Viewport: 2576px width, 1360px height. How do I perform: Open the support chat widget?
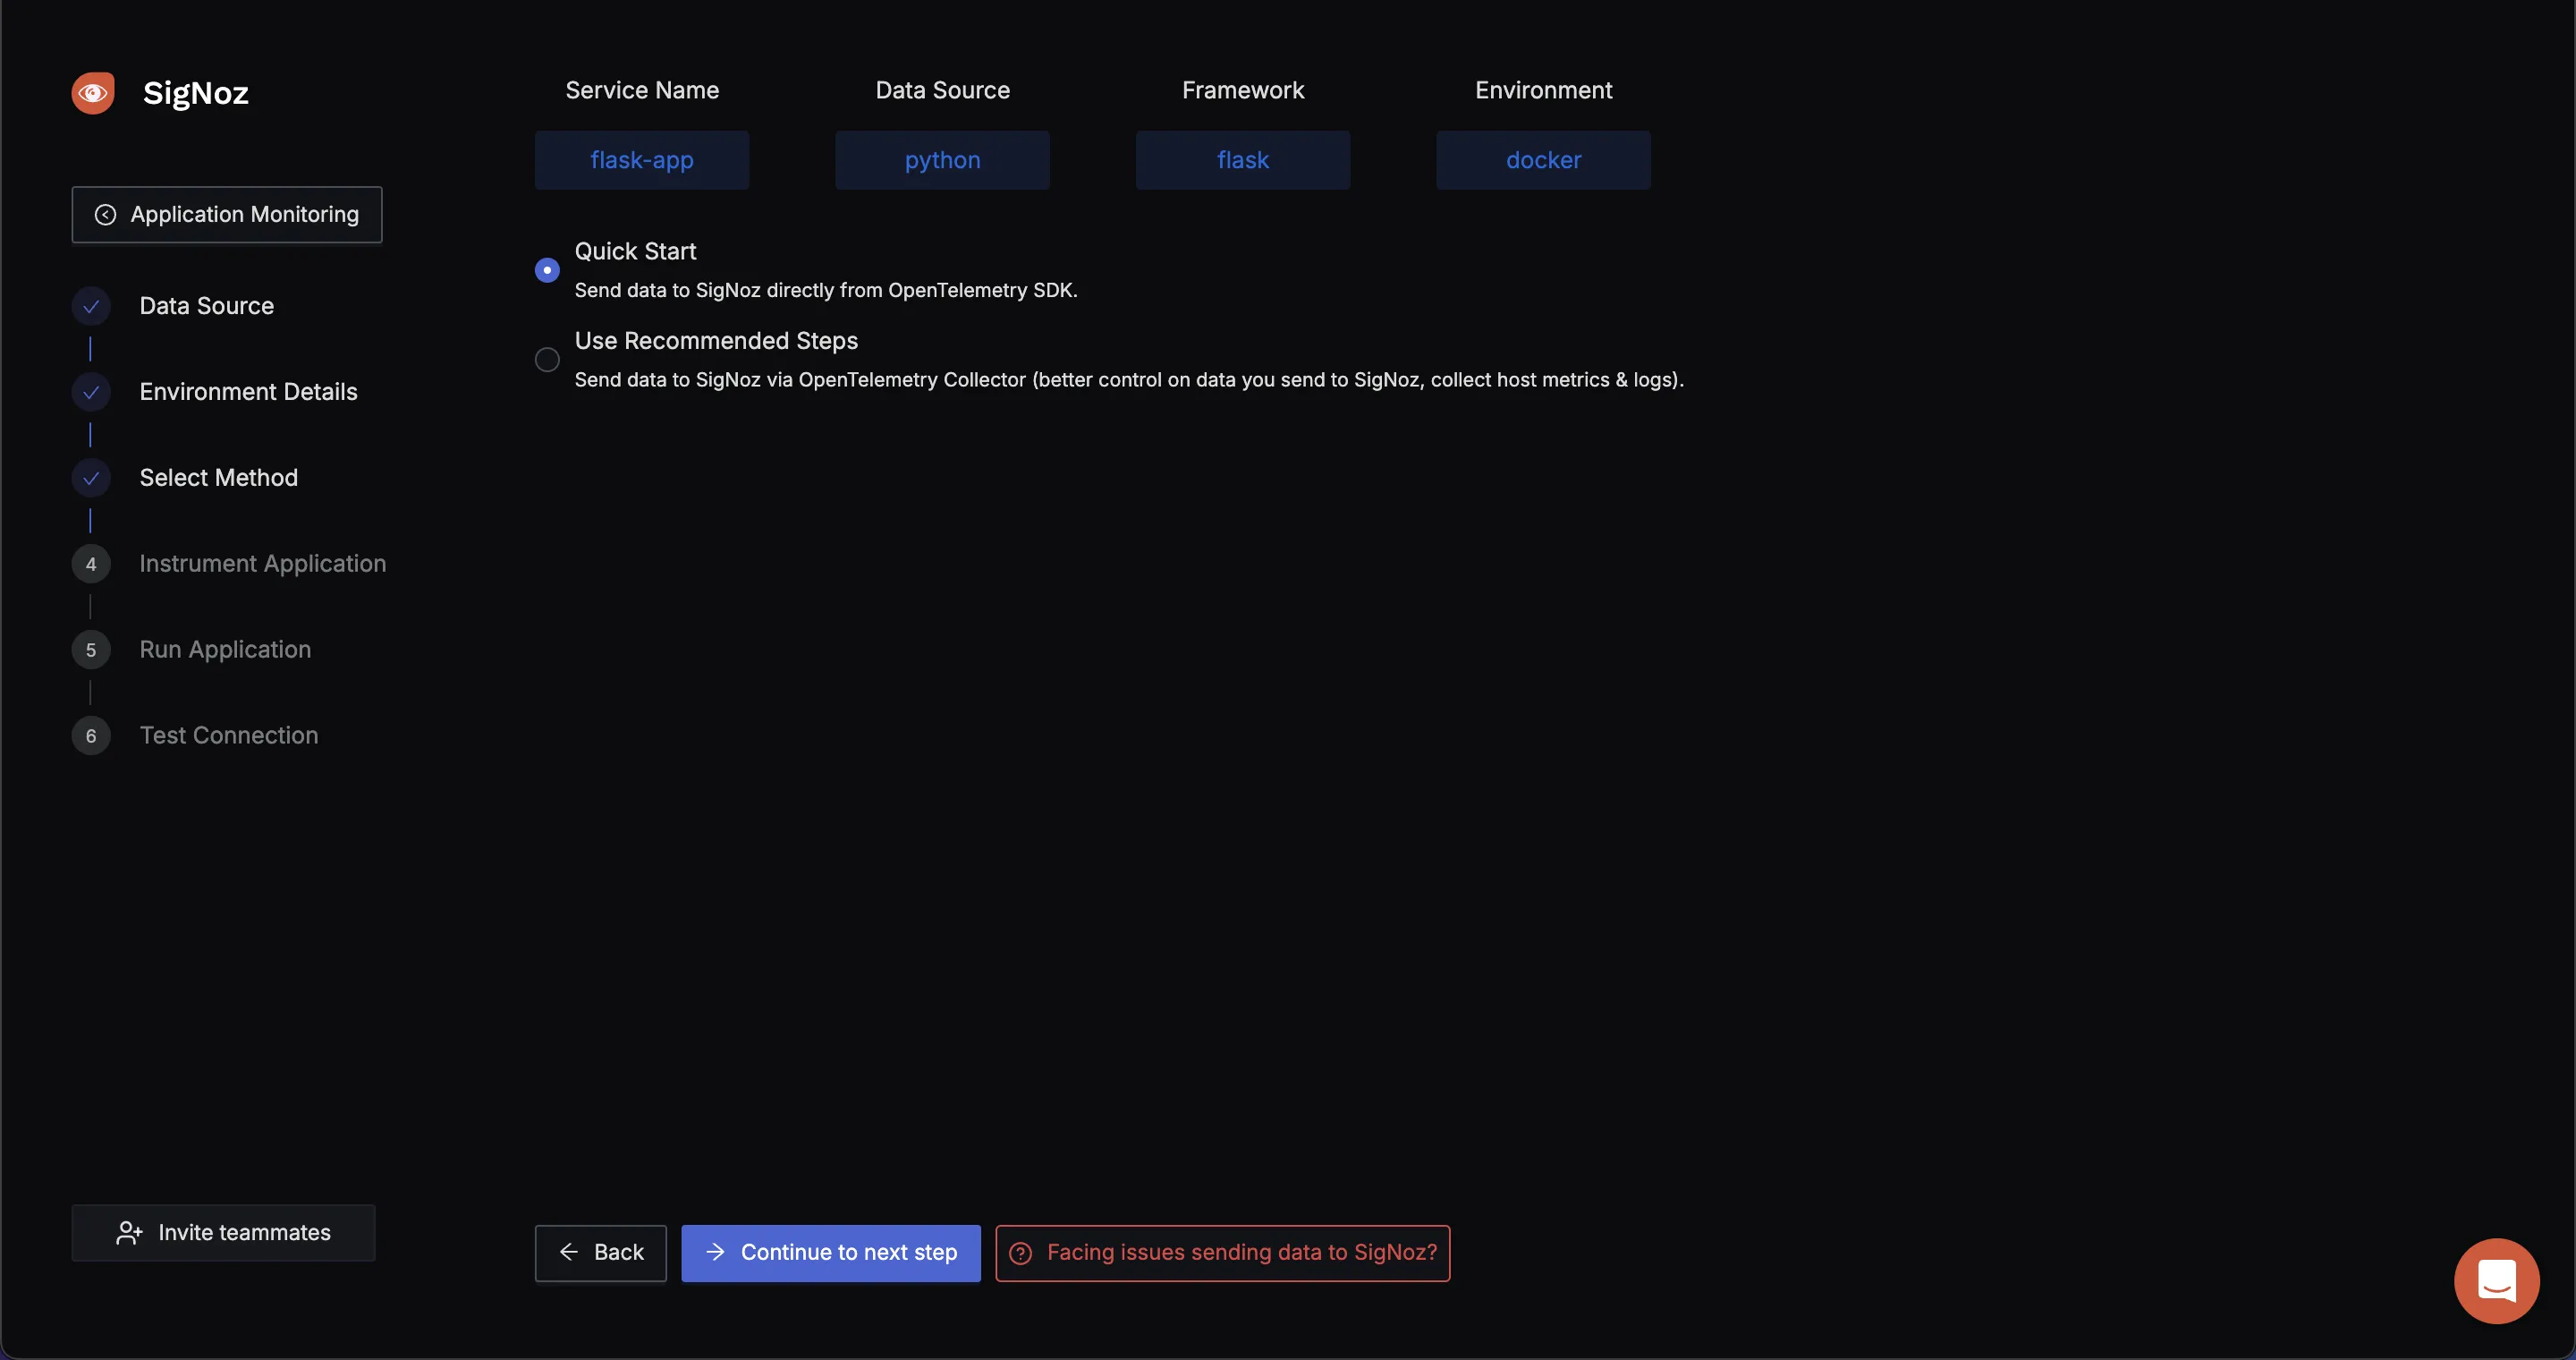coord(2497,1281)
